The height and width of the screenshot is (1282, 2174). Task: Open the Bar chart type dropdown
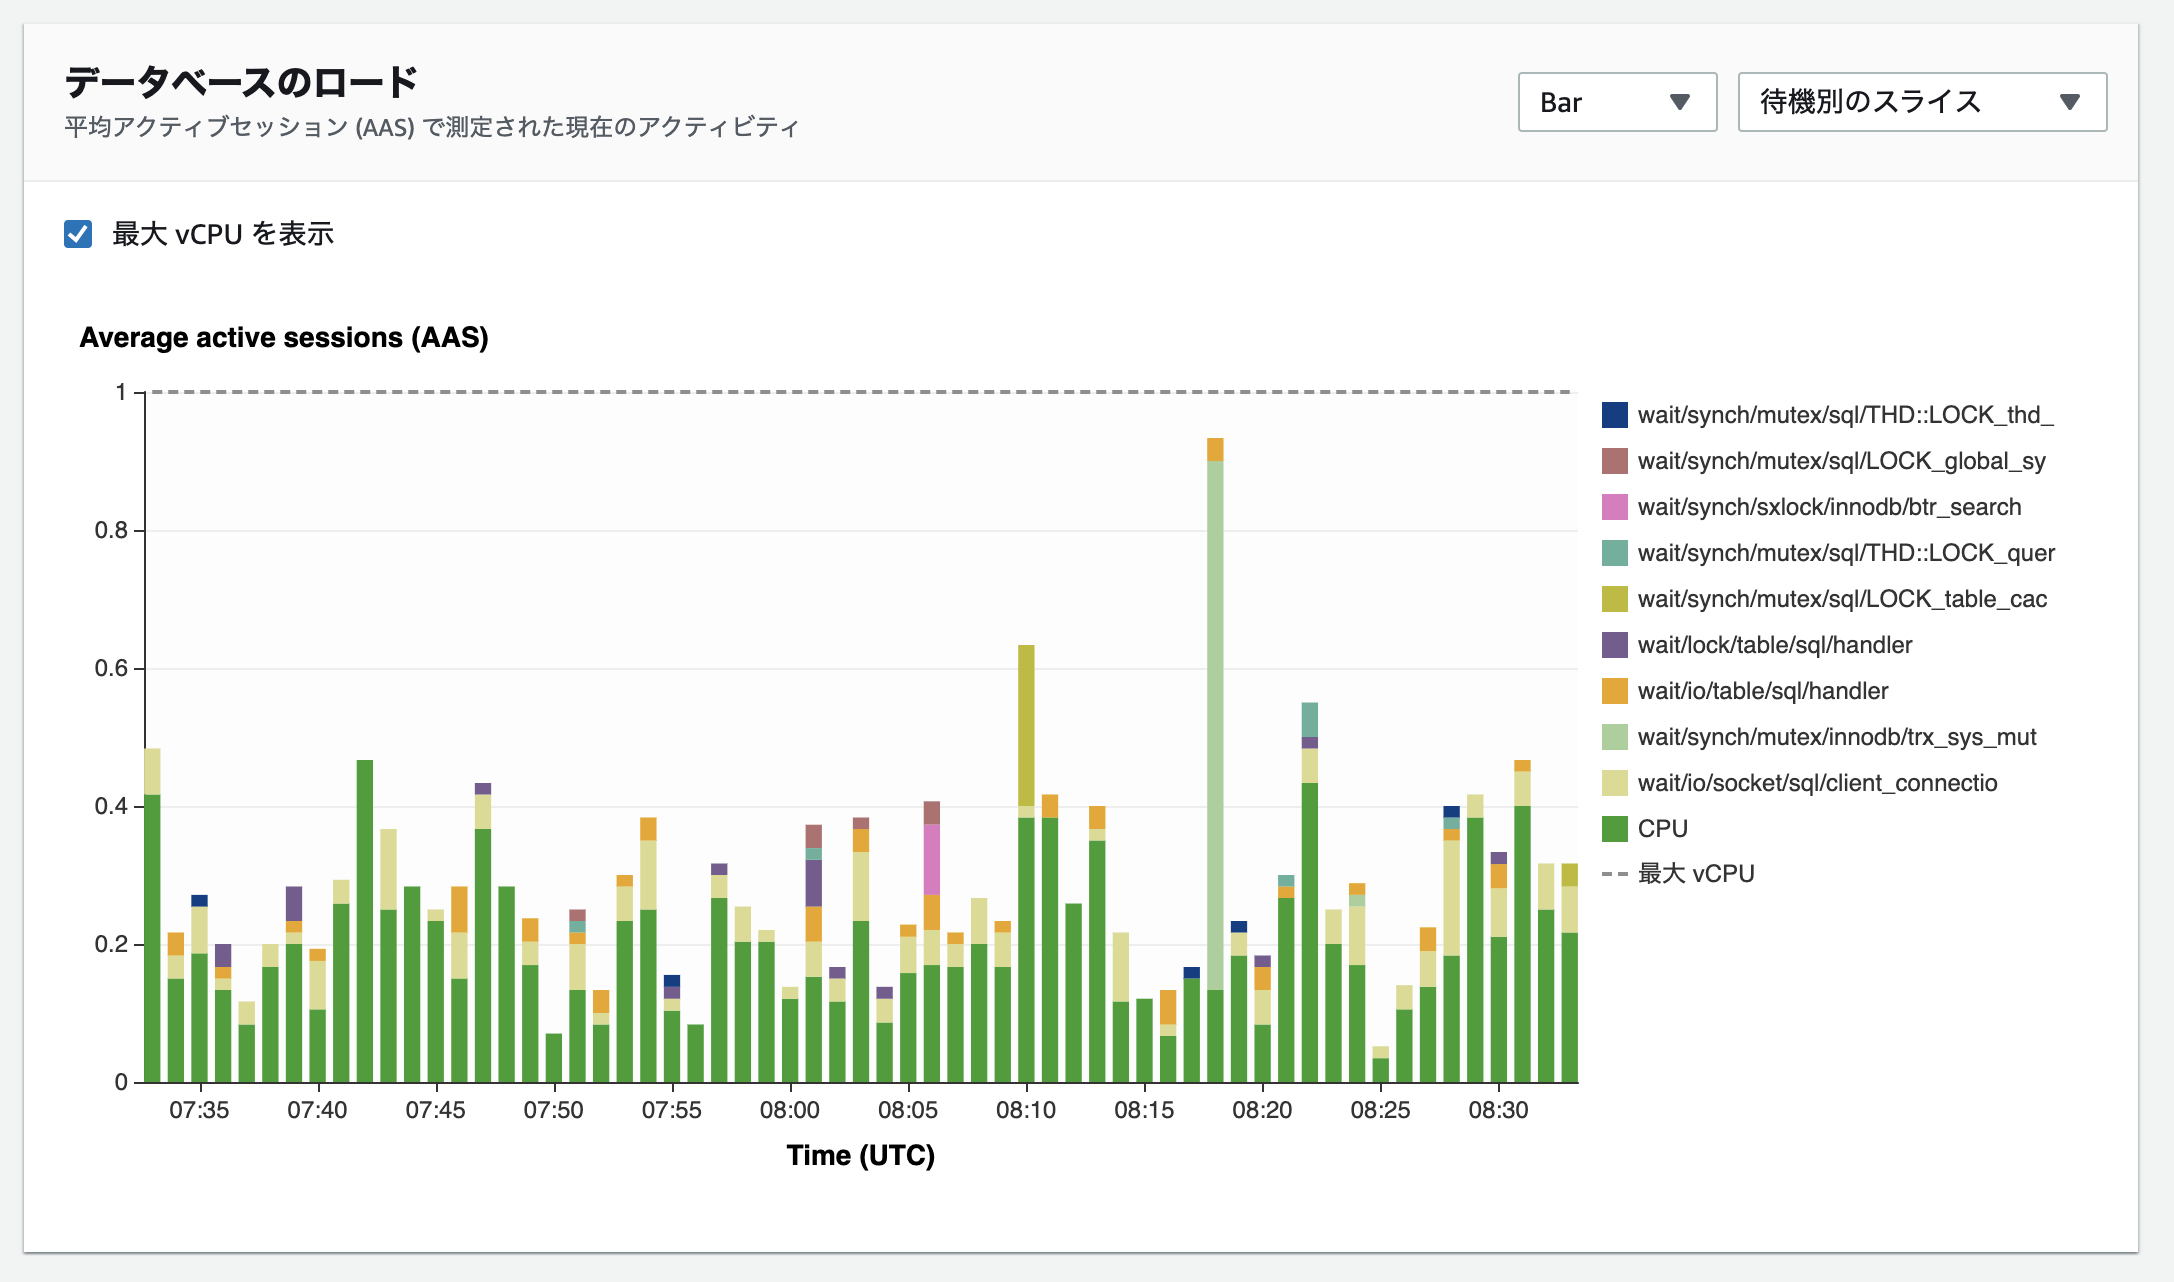tap(1616, 102)
